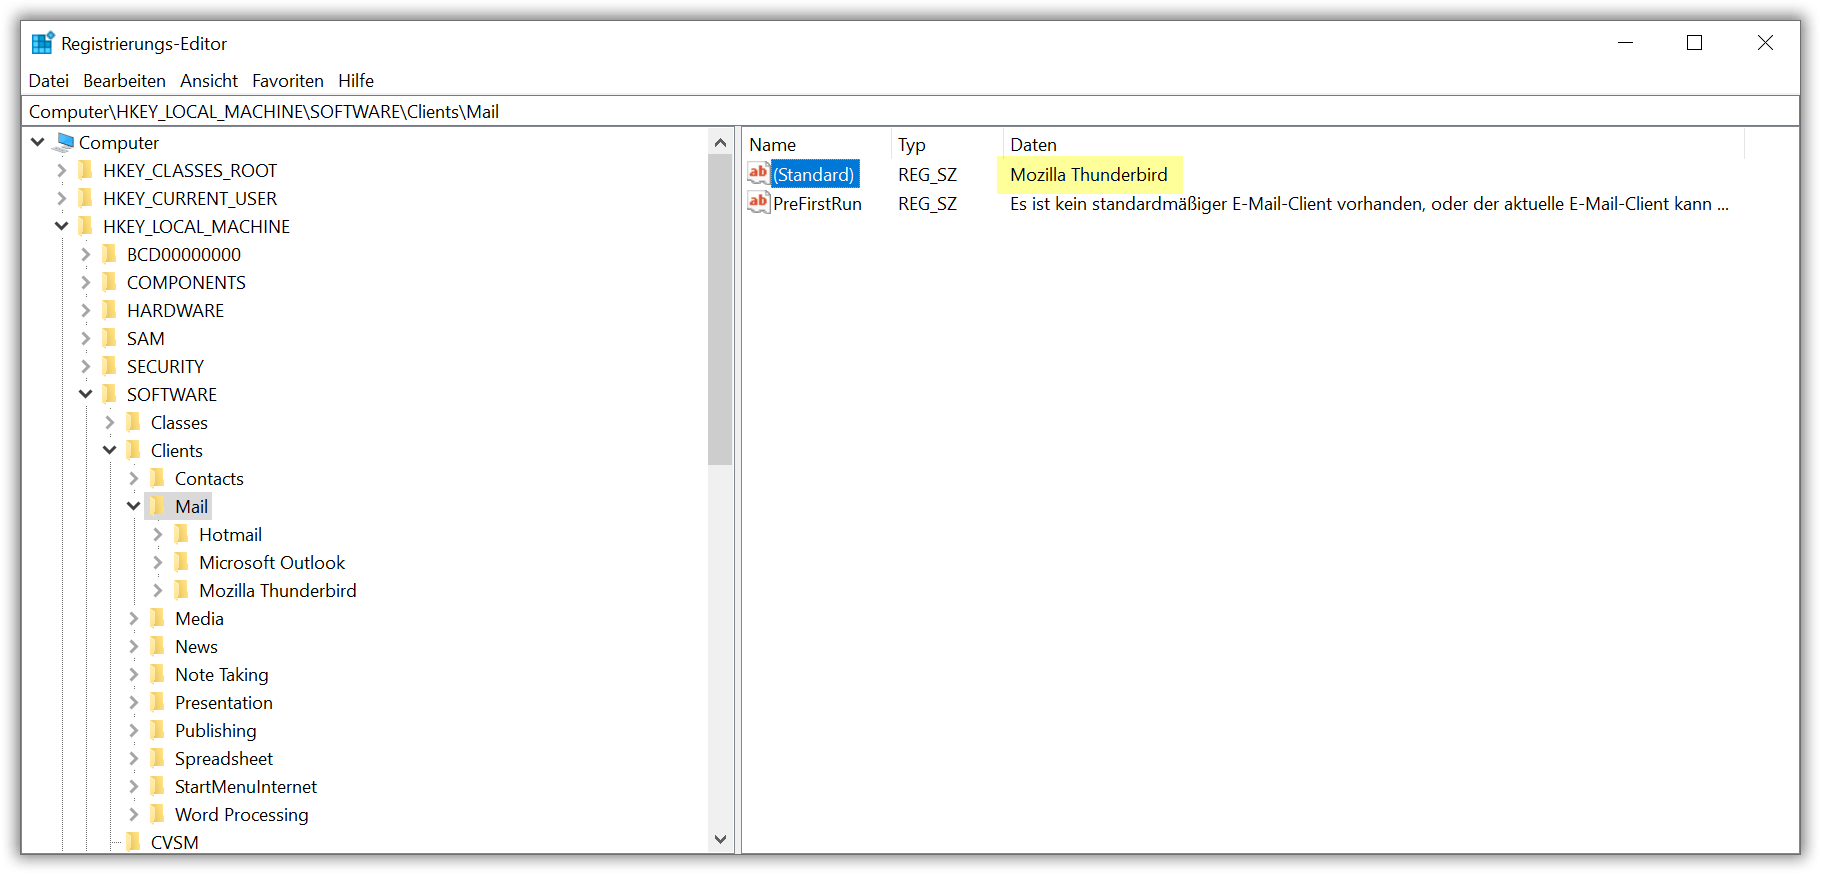1821x875 pixels.
Task: Open the Hilfe menu
Action: (356, 80)
